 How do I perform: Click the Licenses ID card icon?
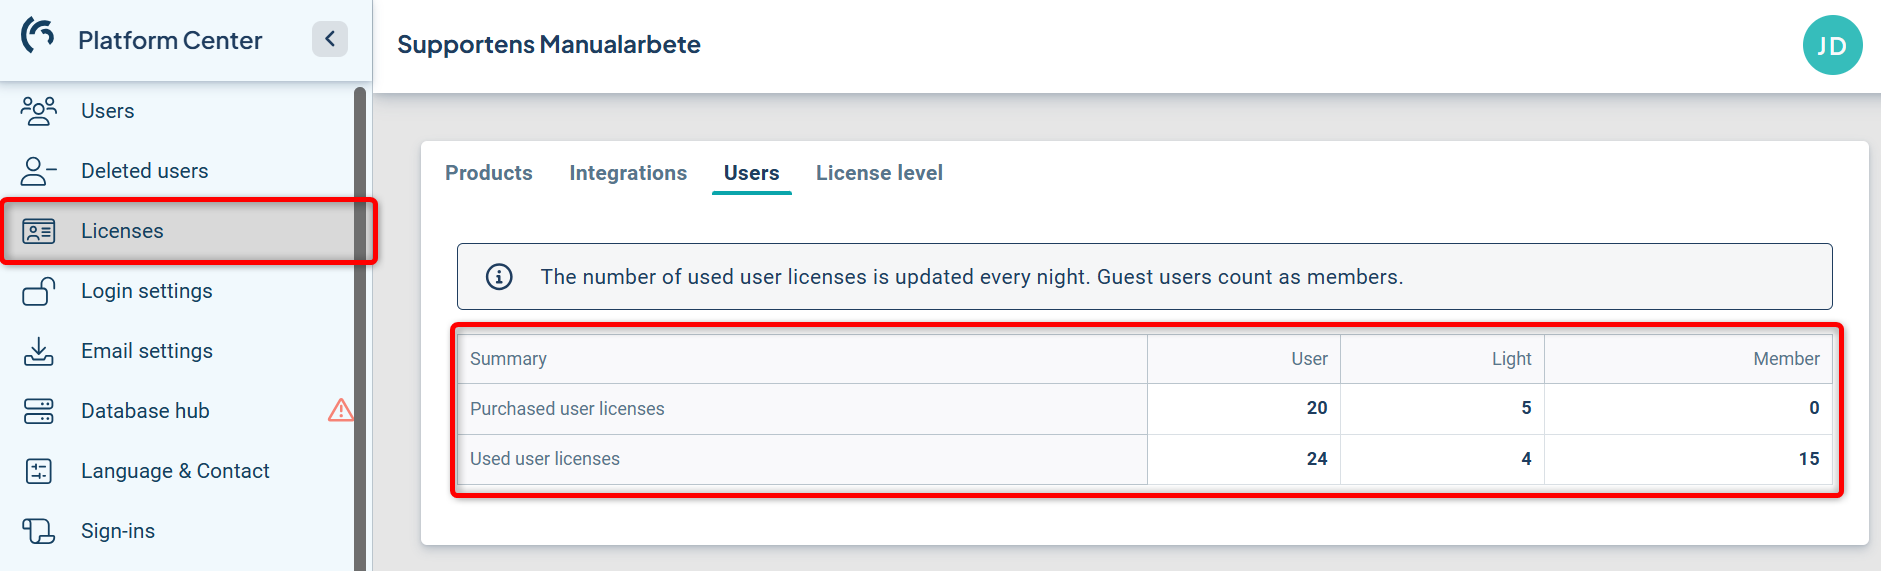pyautogui.click(x=39, y=231)
